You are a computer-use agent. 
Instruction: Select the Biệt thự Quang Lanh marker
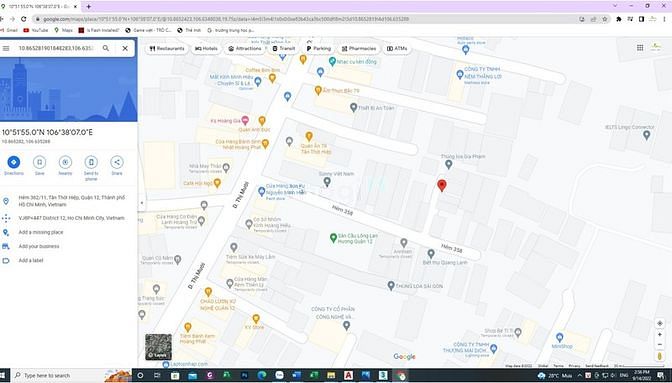click(431, 254)
